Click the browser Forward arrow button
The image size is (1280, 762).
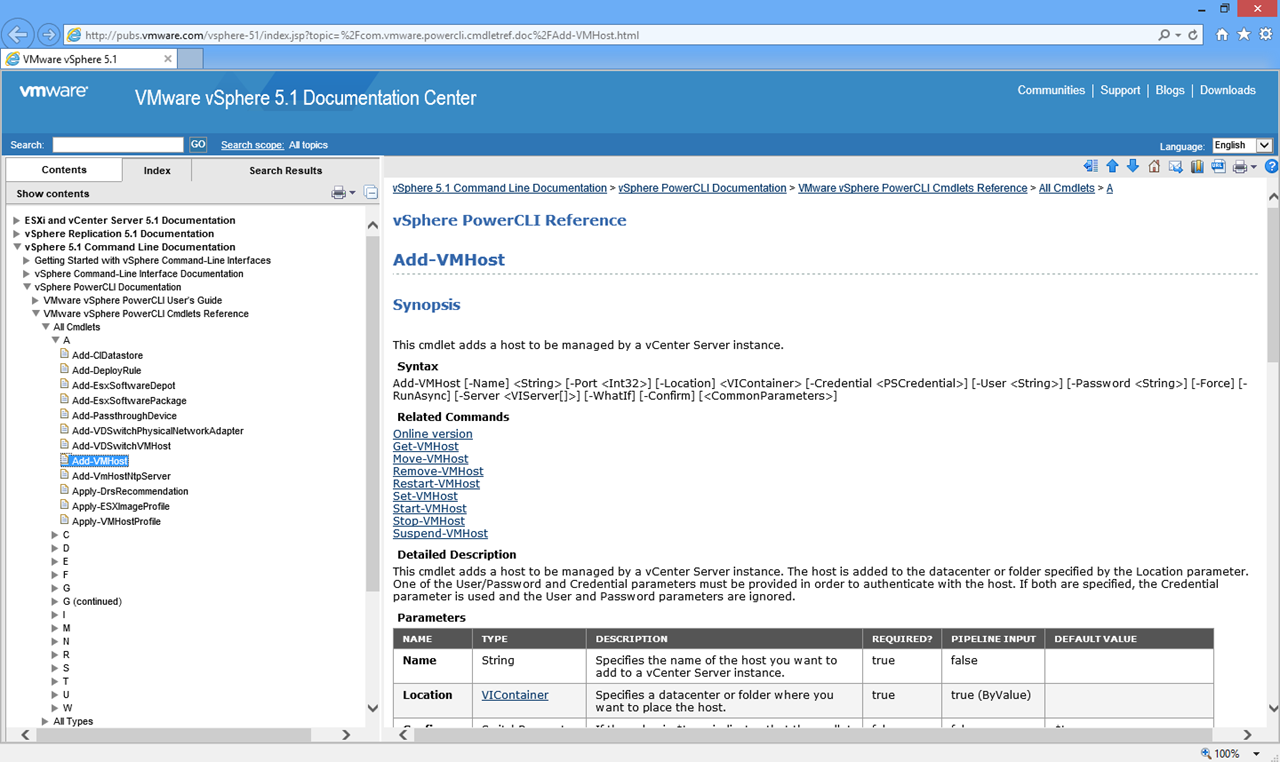click(48, 35)
